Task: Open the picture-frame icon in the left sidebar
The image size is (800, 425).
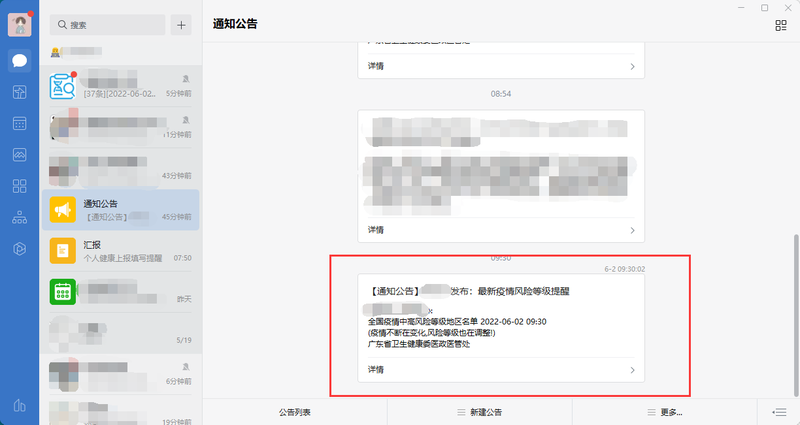Action: click(x=19, y=155)
